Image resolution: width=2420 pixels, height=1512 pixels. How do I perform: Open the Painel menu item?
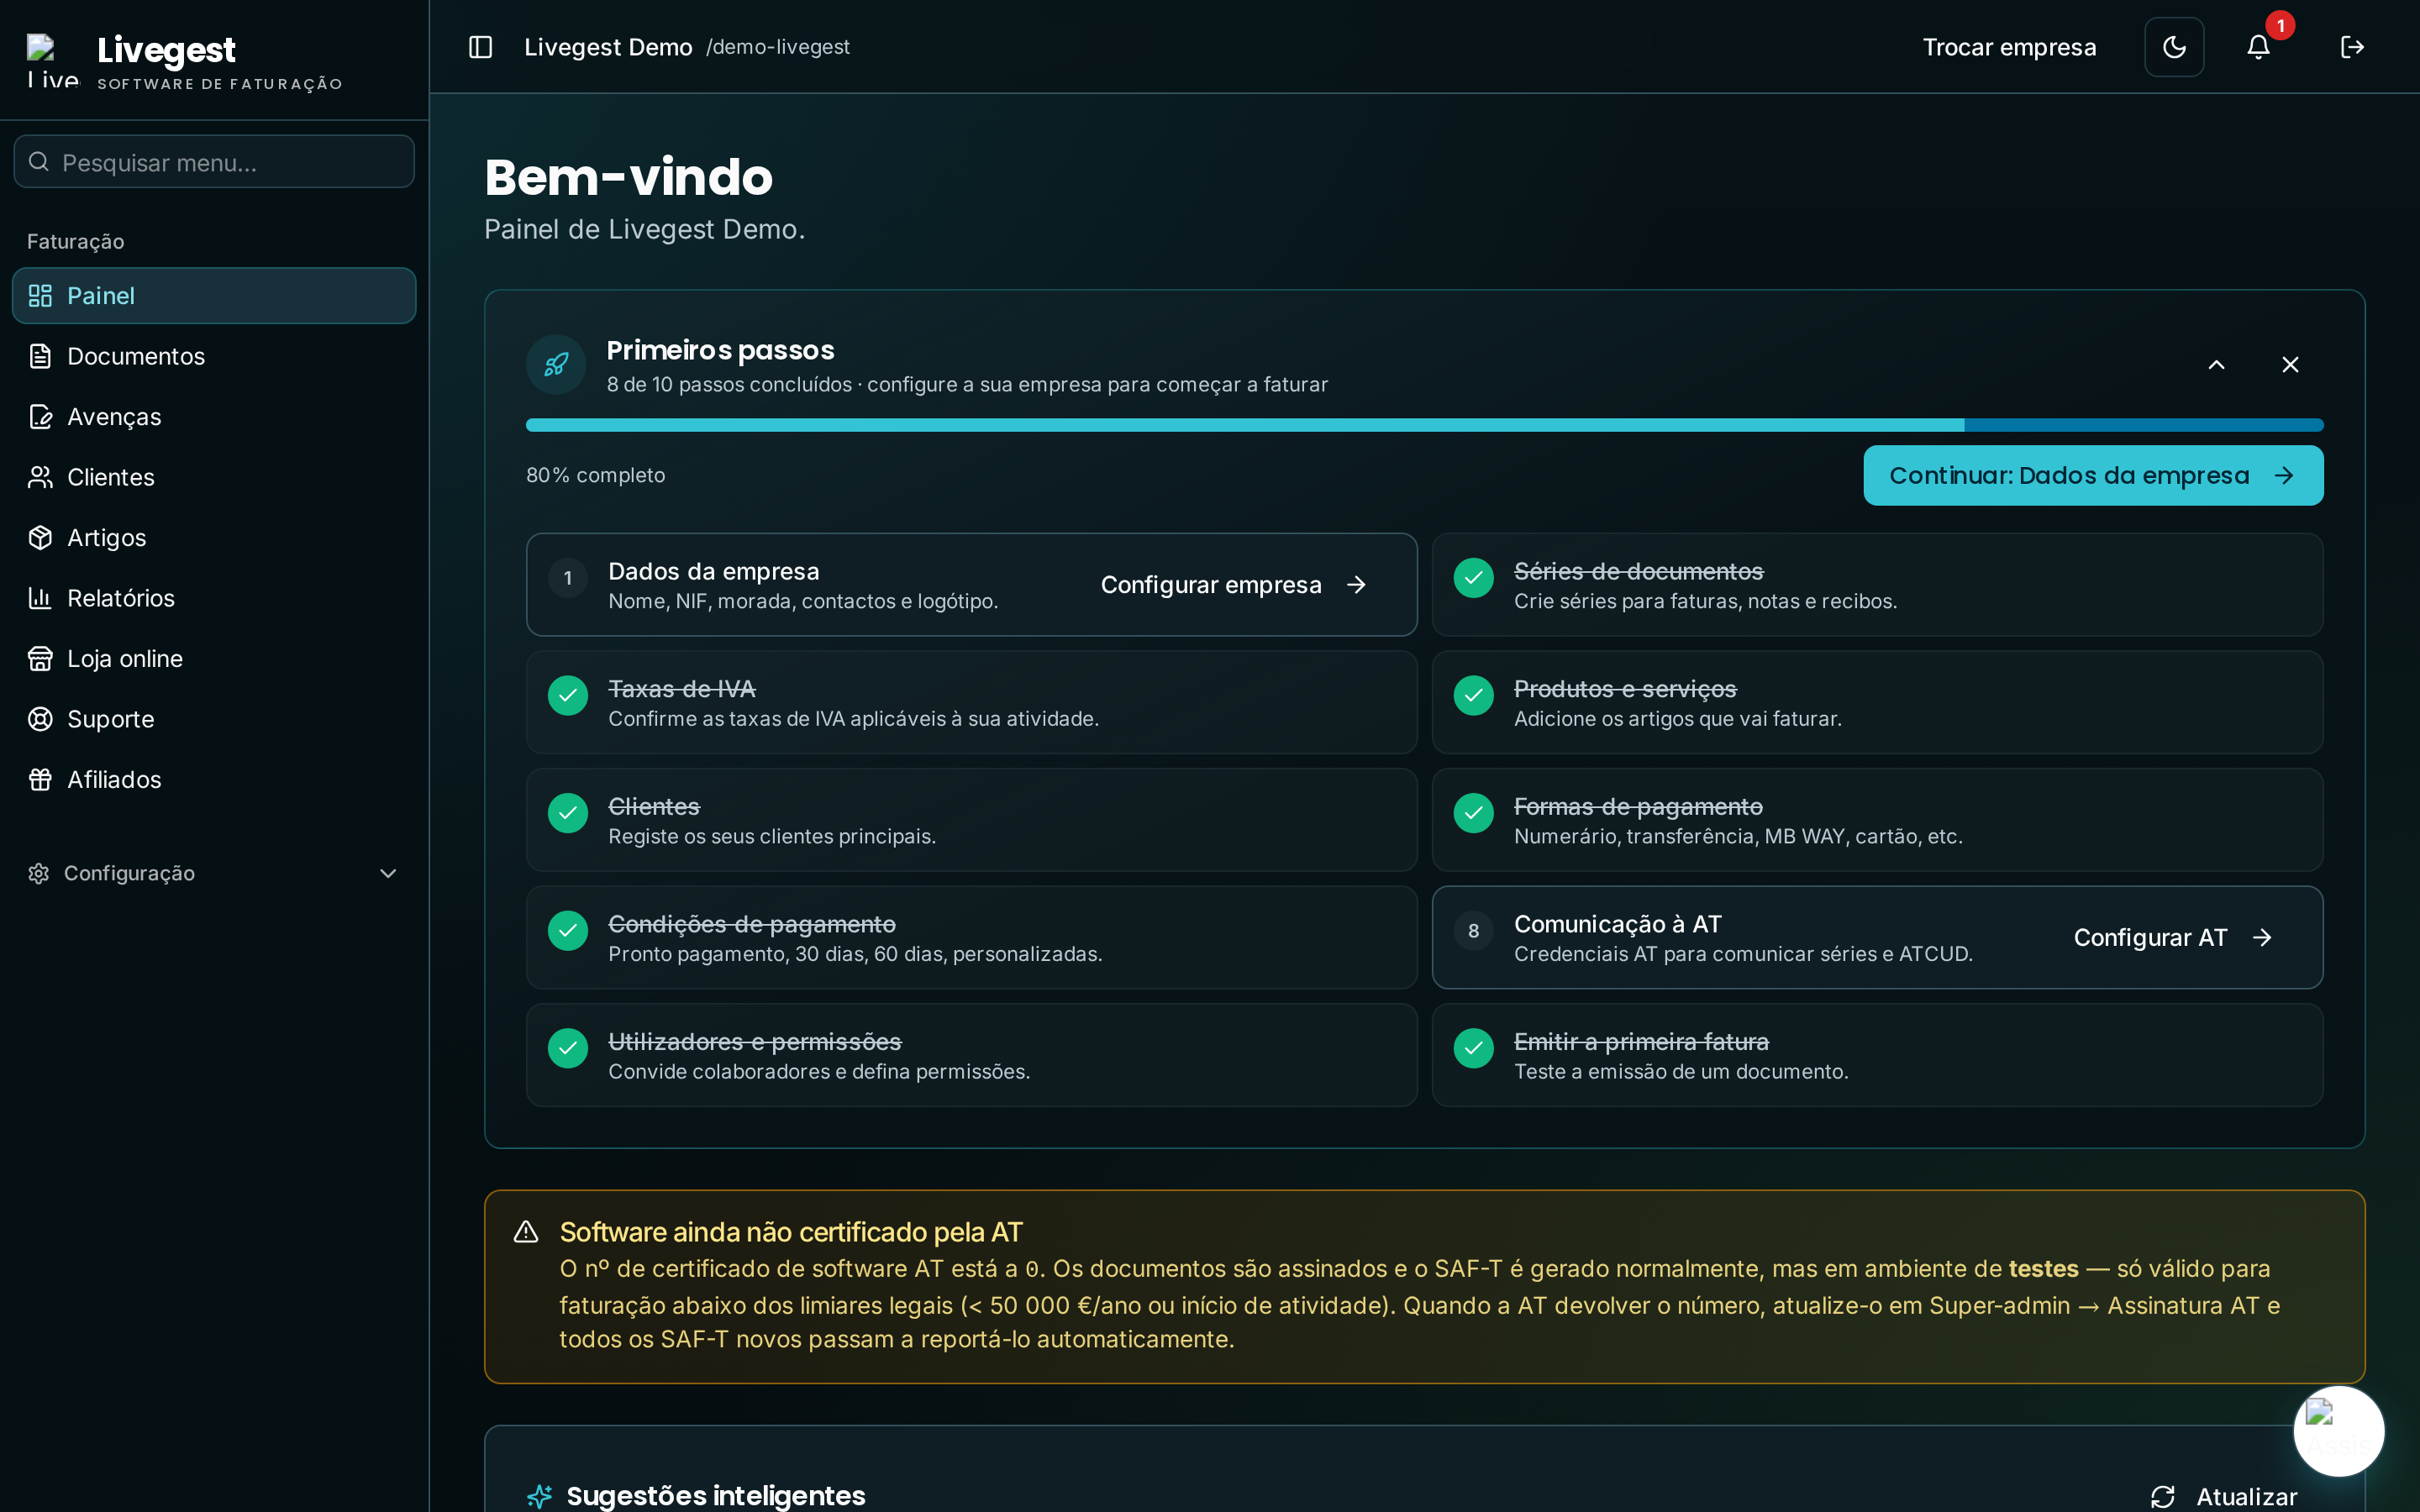pyautogui.click(x=214, y=295)
